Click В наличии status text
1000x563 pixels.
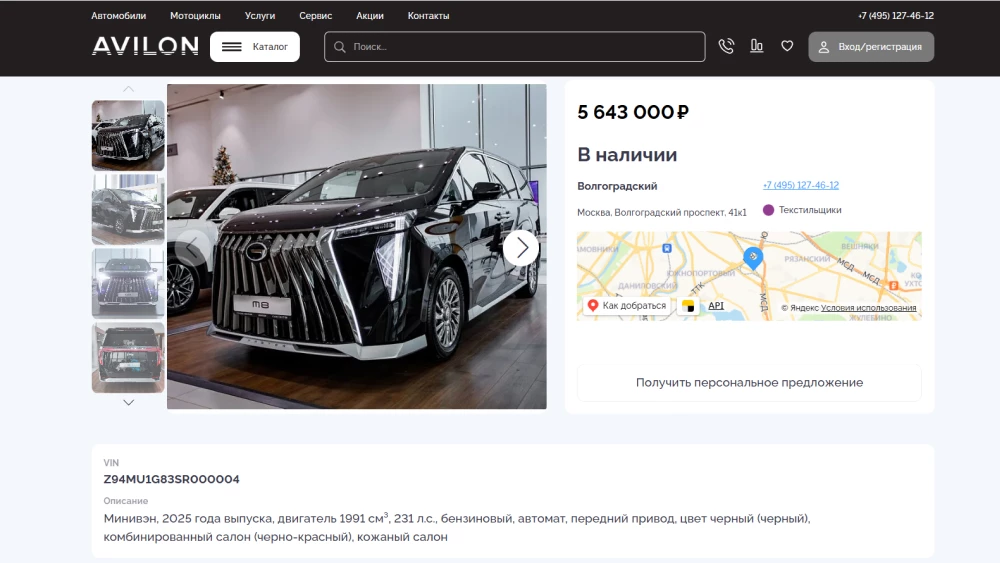point(627,155)
